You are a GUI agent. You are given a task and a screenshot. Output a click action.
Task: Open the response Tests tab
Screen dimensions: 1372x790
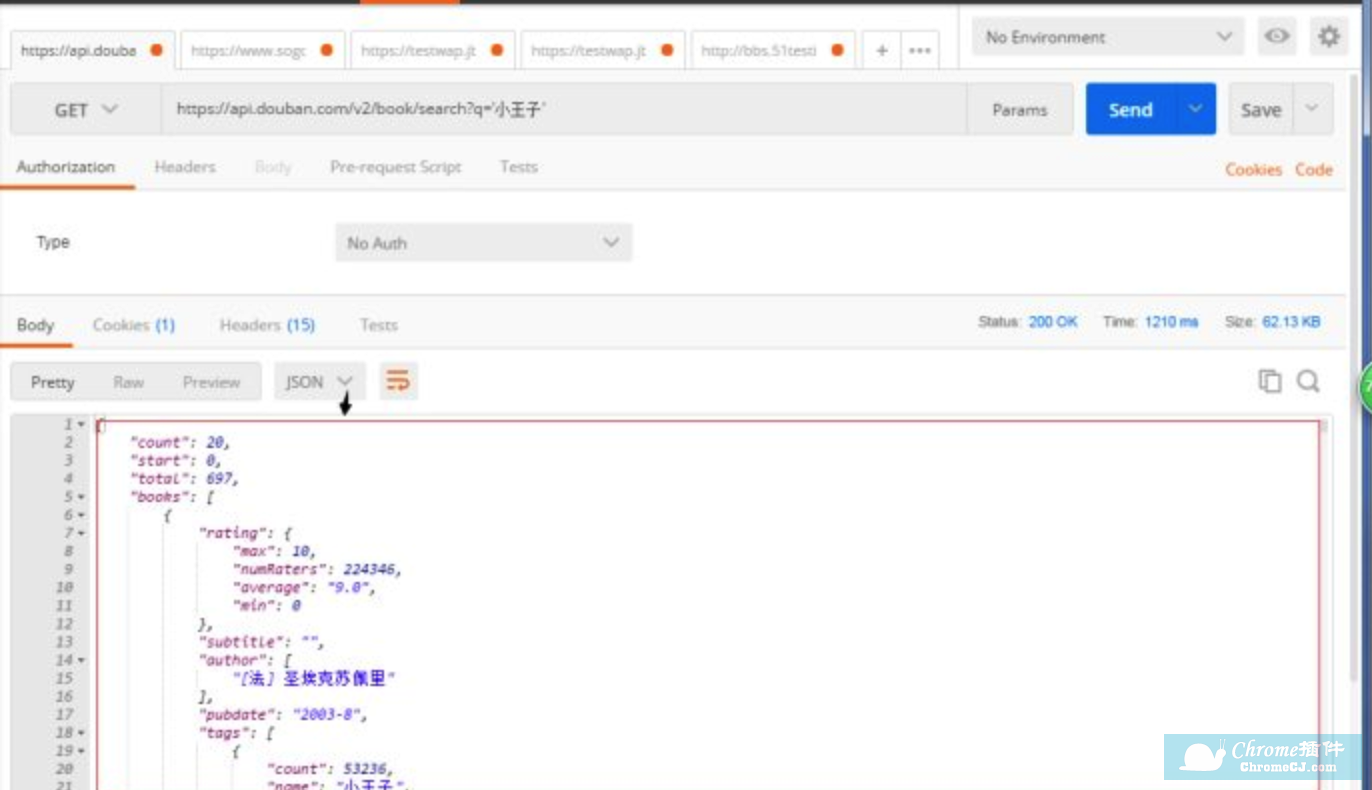[379, 325]
